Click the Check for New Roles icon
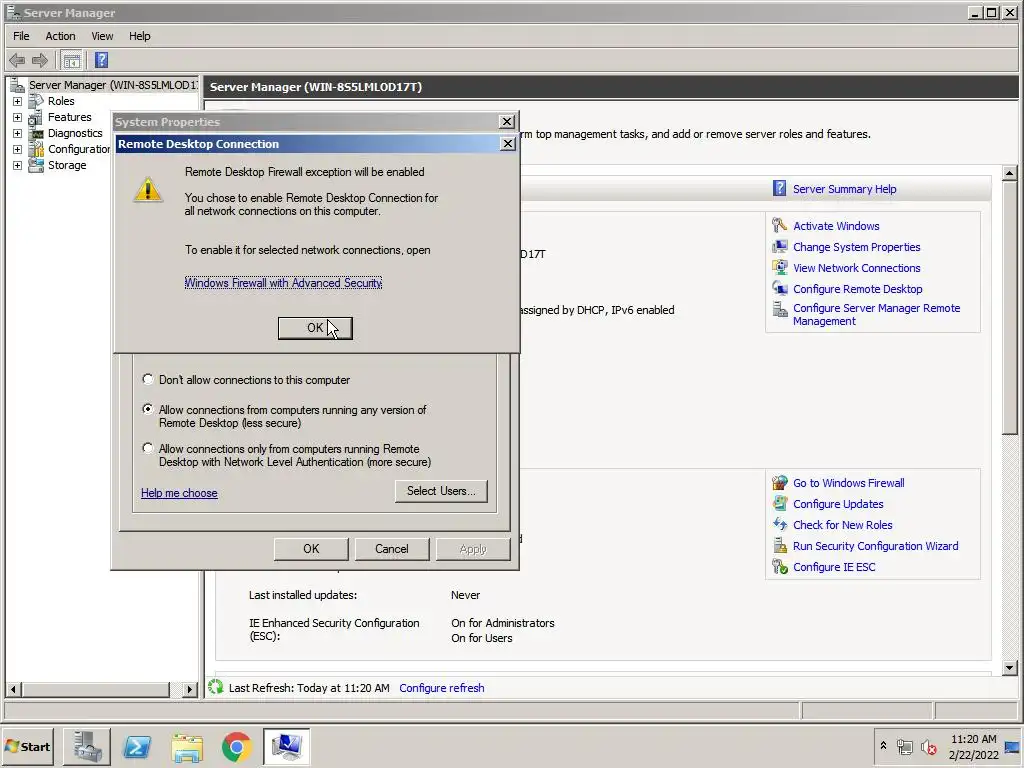This screenshot has height=768, width=1024. (x=779, y=524)
